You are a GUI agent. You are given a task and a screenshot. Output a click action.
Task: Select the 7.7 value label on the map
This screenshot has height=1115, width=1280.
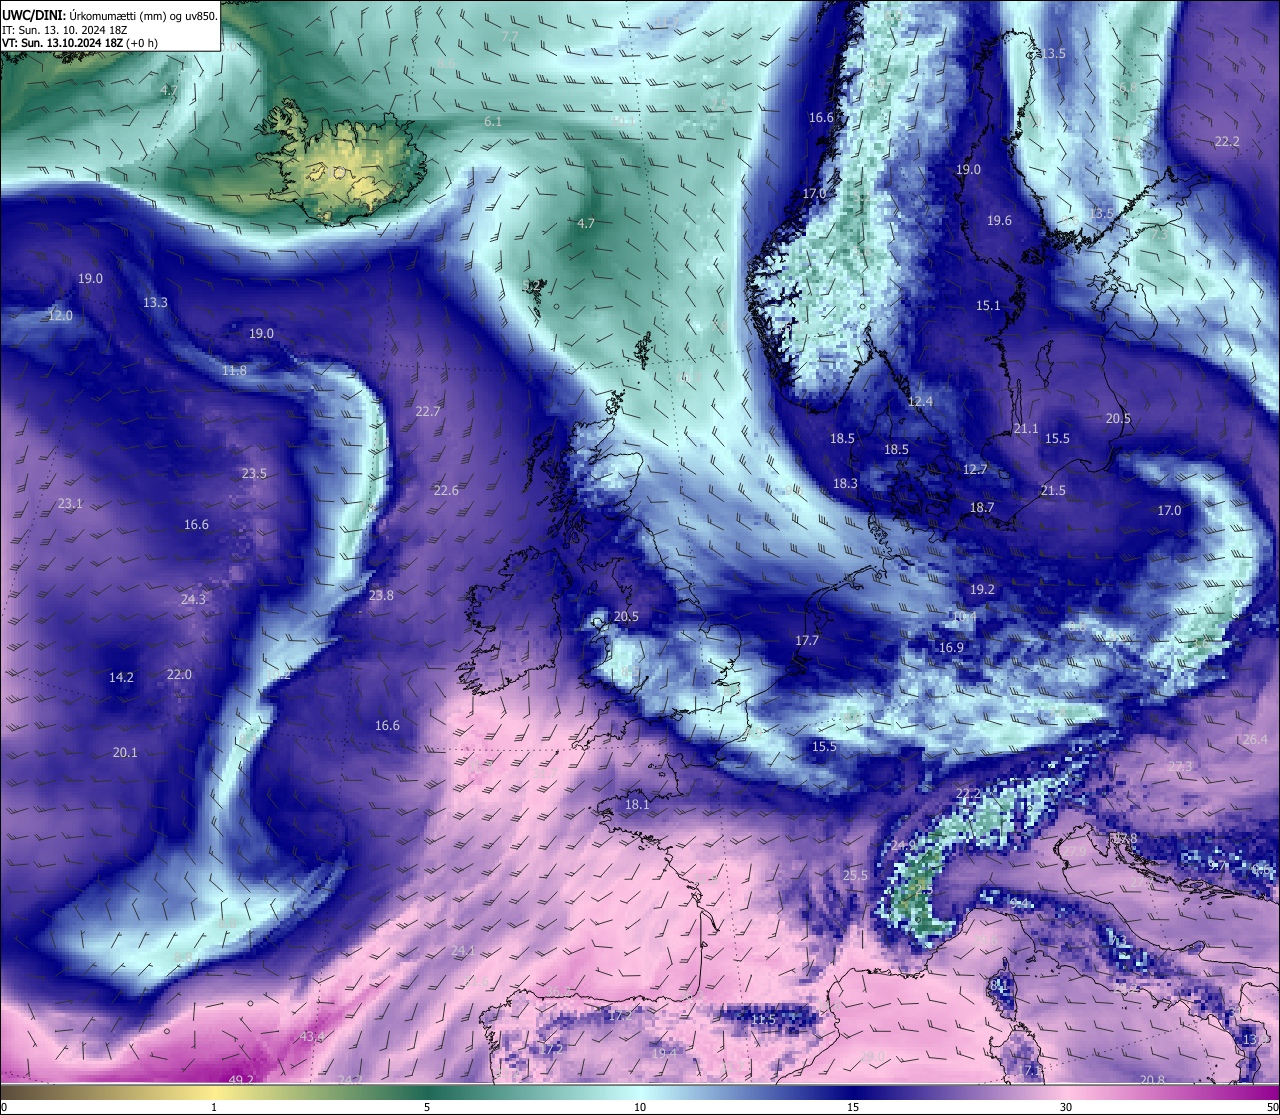pos(509,36)
